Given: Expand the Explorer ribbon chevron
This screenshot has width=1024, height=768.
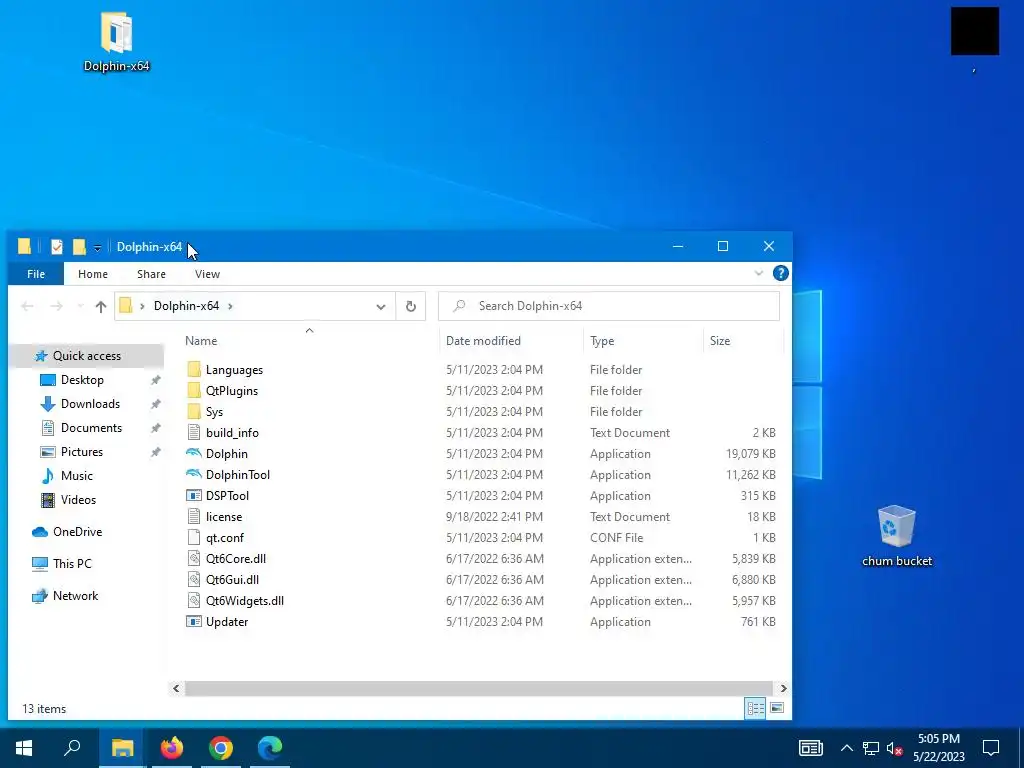Looking at the screenshot, I should tap(758, 273).
